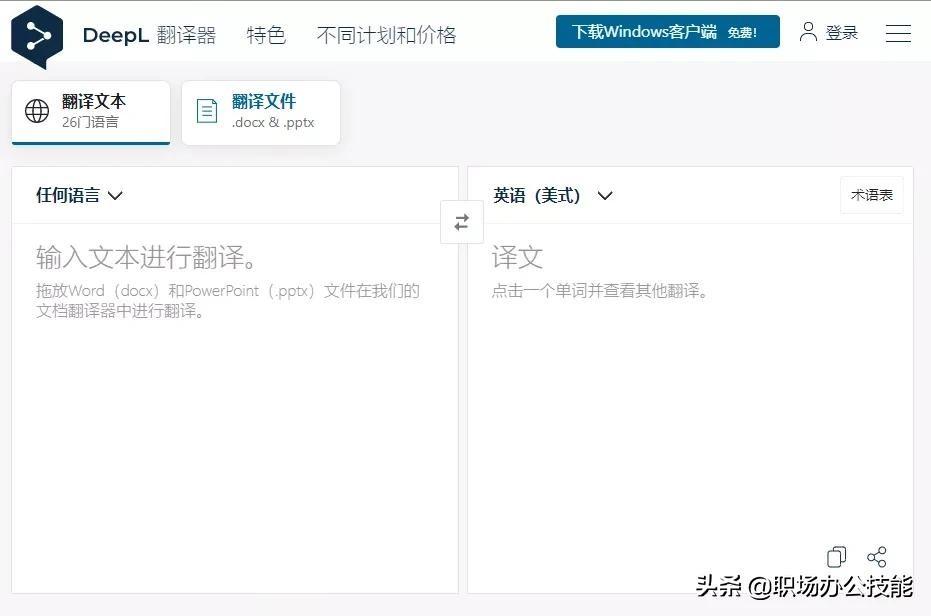Click the globe icon in 翻译文本 tab
Viewport: 931px width, 616px height.
[x=37, y=111]
